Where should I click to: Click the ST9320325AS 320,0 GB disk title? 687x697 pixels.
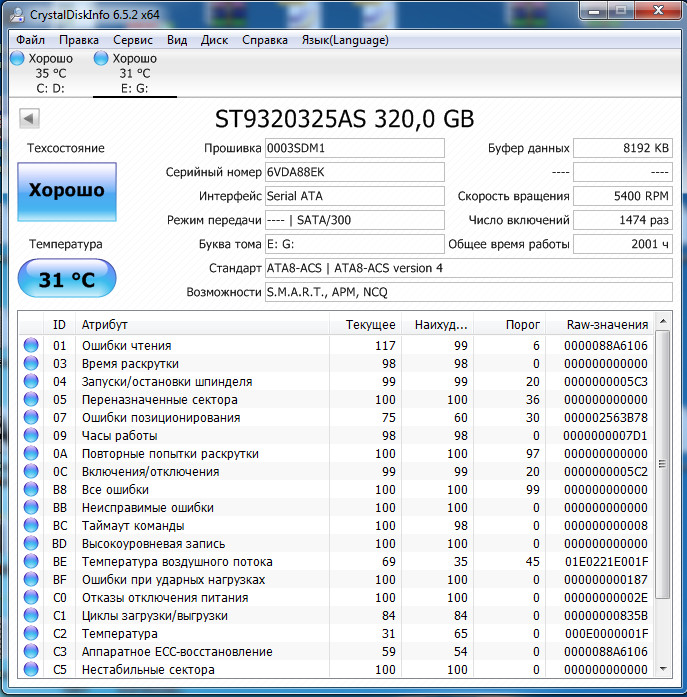[x=344, y=119]
